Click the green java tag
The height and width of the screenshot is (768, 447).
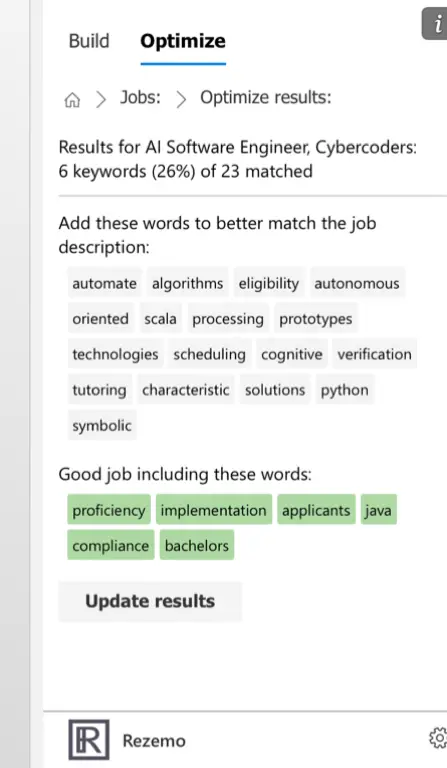378,510
